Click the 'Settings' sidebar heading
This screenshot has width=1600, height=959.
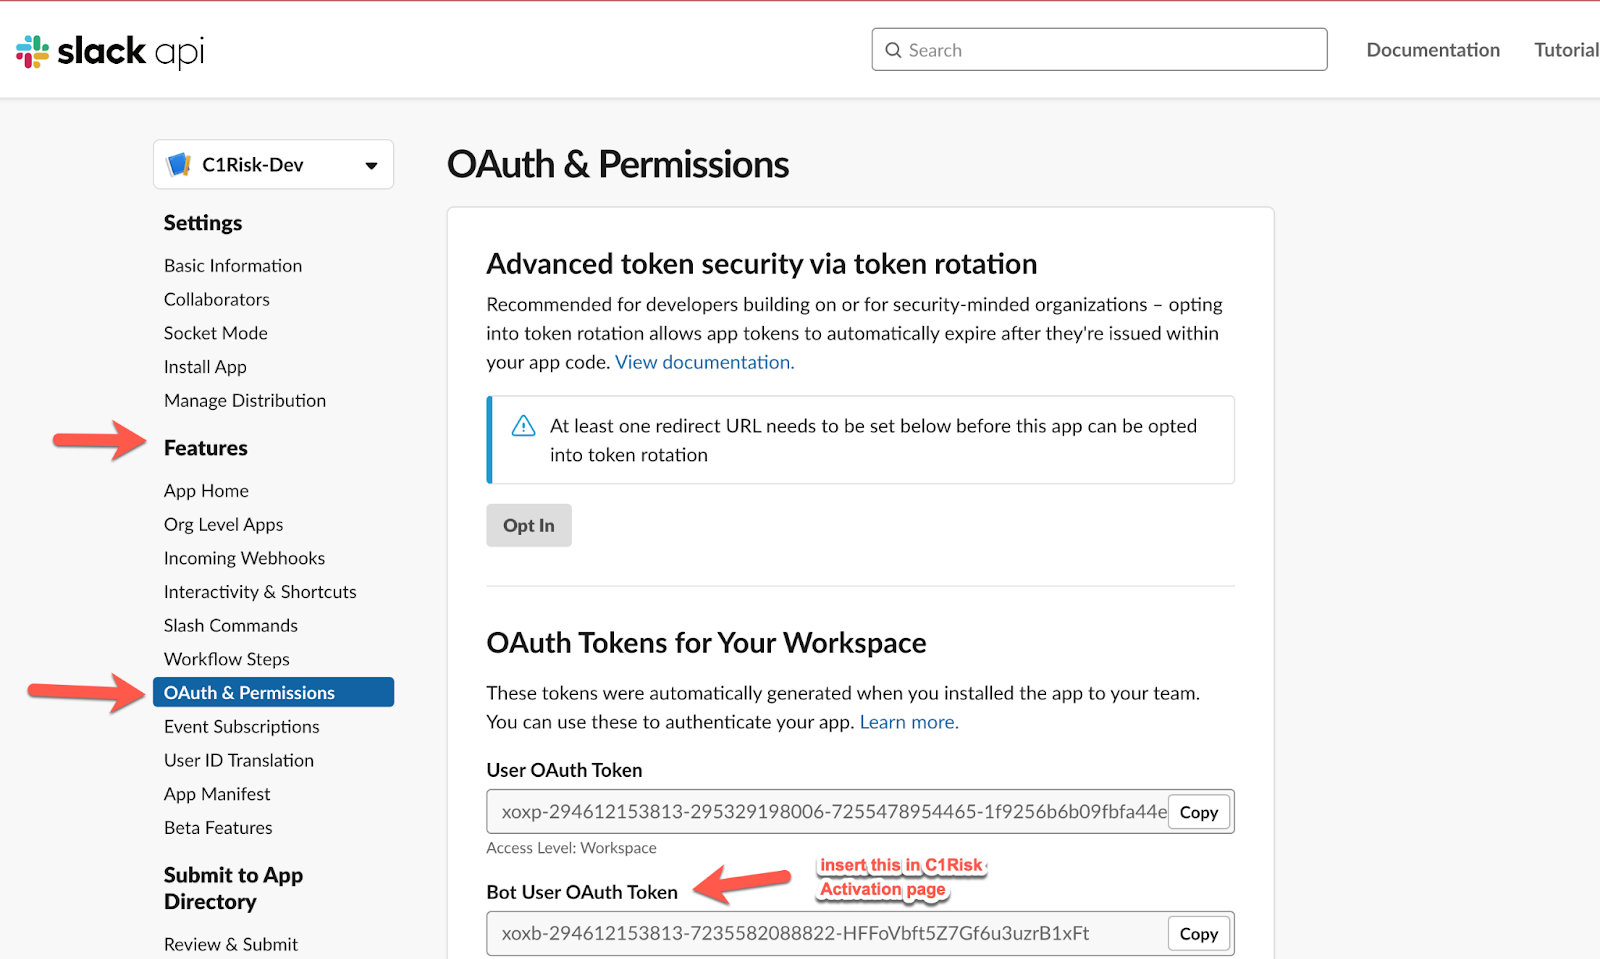coord(203,223)
